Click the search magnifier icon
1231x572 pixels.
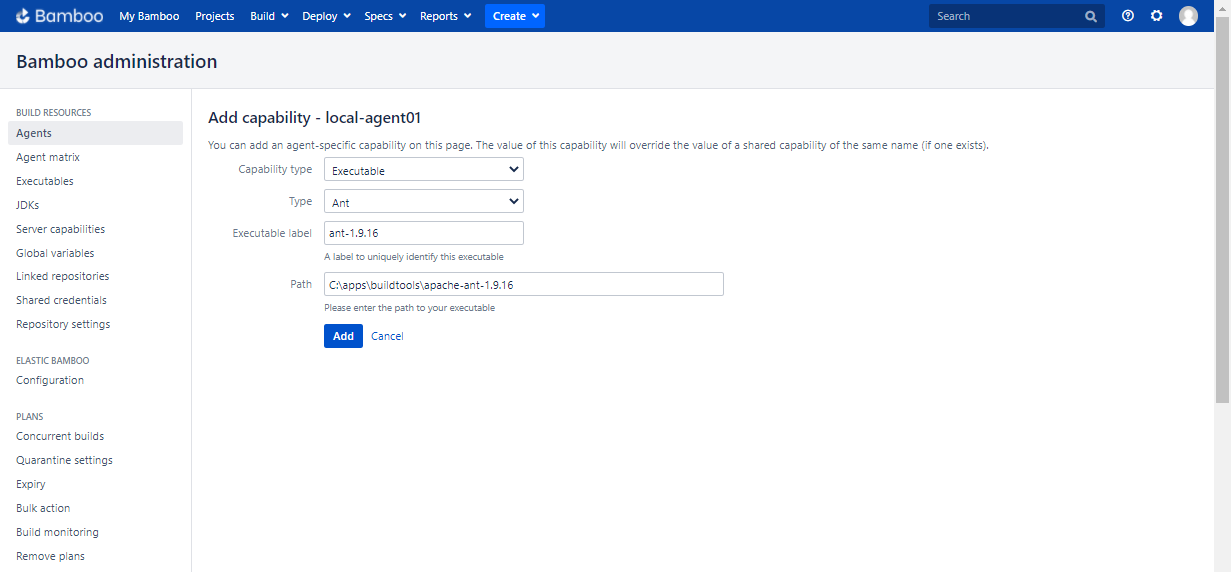[x=1090, y=16]
